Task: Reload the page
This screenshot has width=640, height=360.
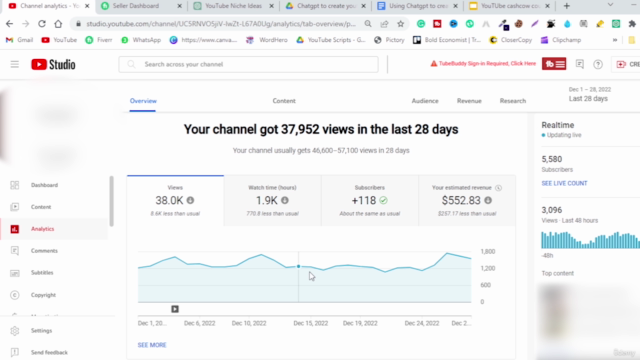Action: point(42,24)
